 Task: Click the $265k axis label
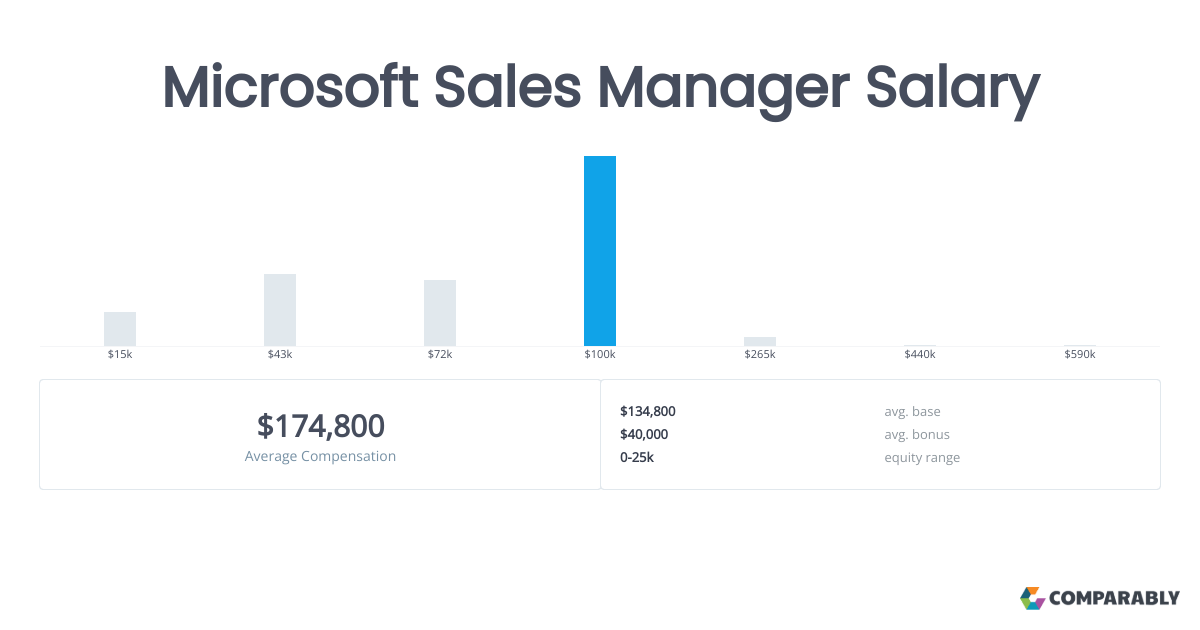point(760,355)
